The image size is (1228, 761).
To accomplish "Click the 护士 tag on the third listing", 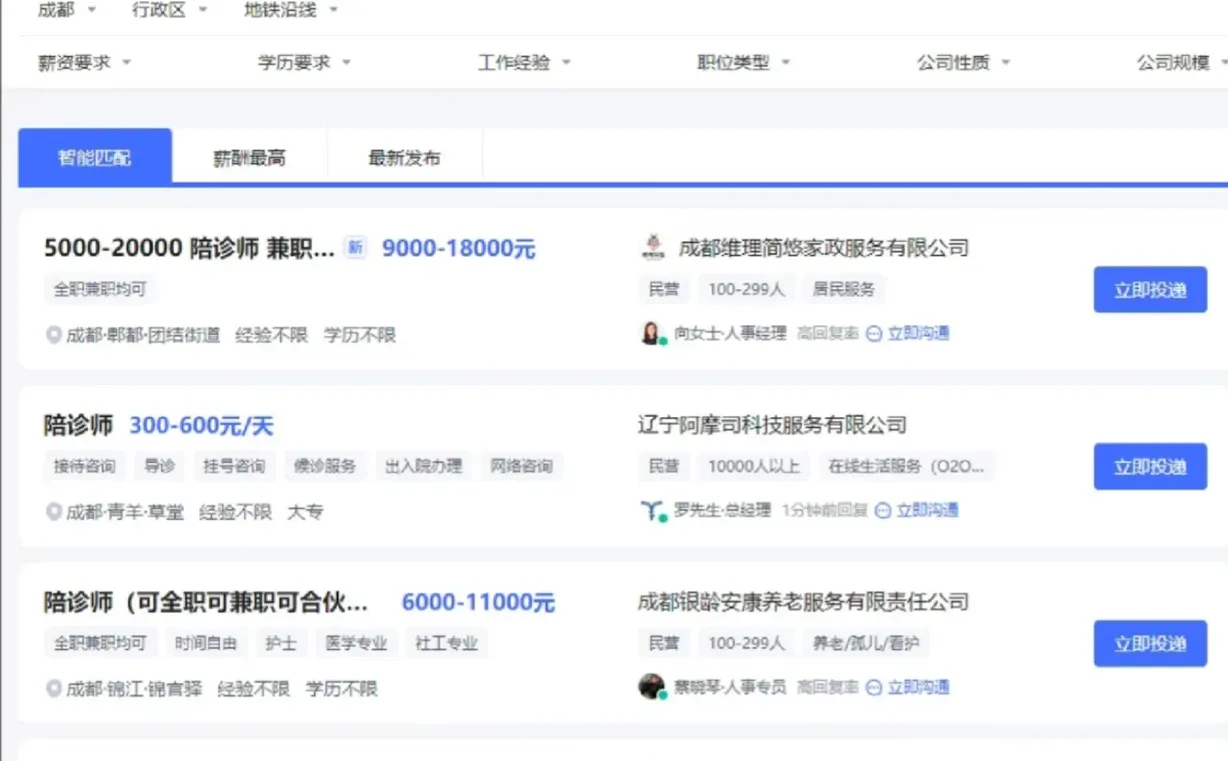I will 281,643.
